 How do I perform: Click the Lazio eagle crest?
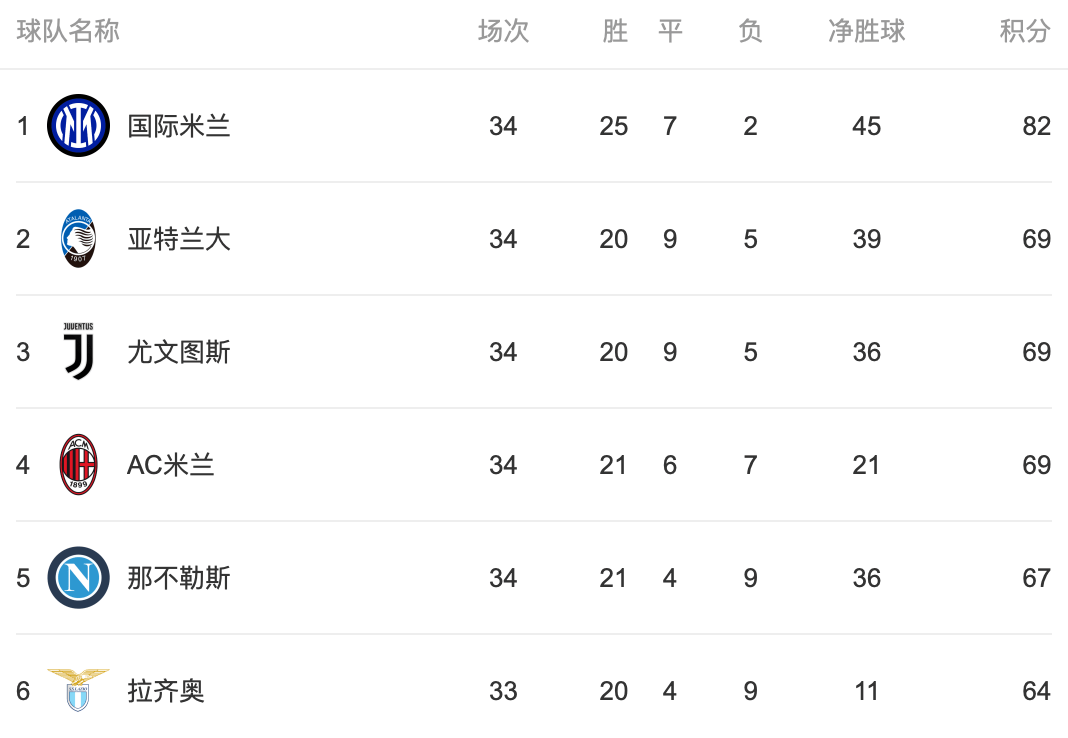pyautogui.click(x=78, y=690)
